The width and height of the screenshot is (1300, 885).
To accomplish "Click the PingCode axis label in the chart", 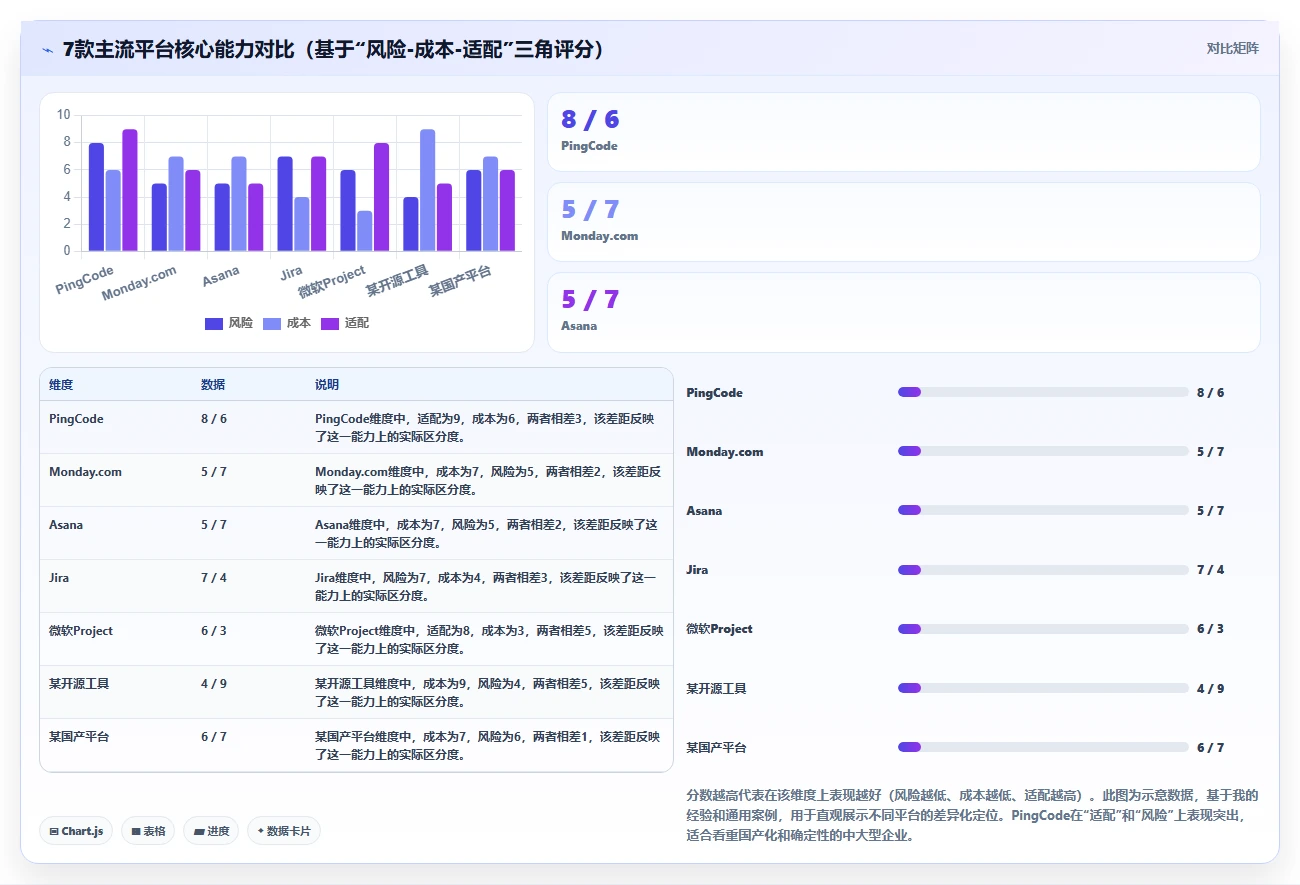I will (85, 279).
